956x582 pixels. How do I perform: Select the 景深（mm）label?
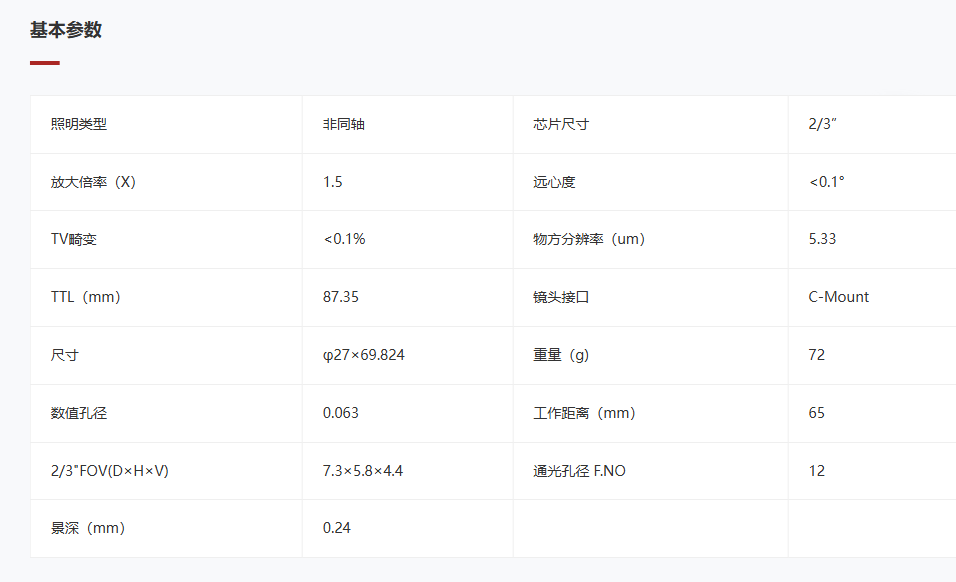[x=88, y=528]
